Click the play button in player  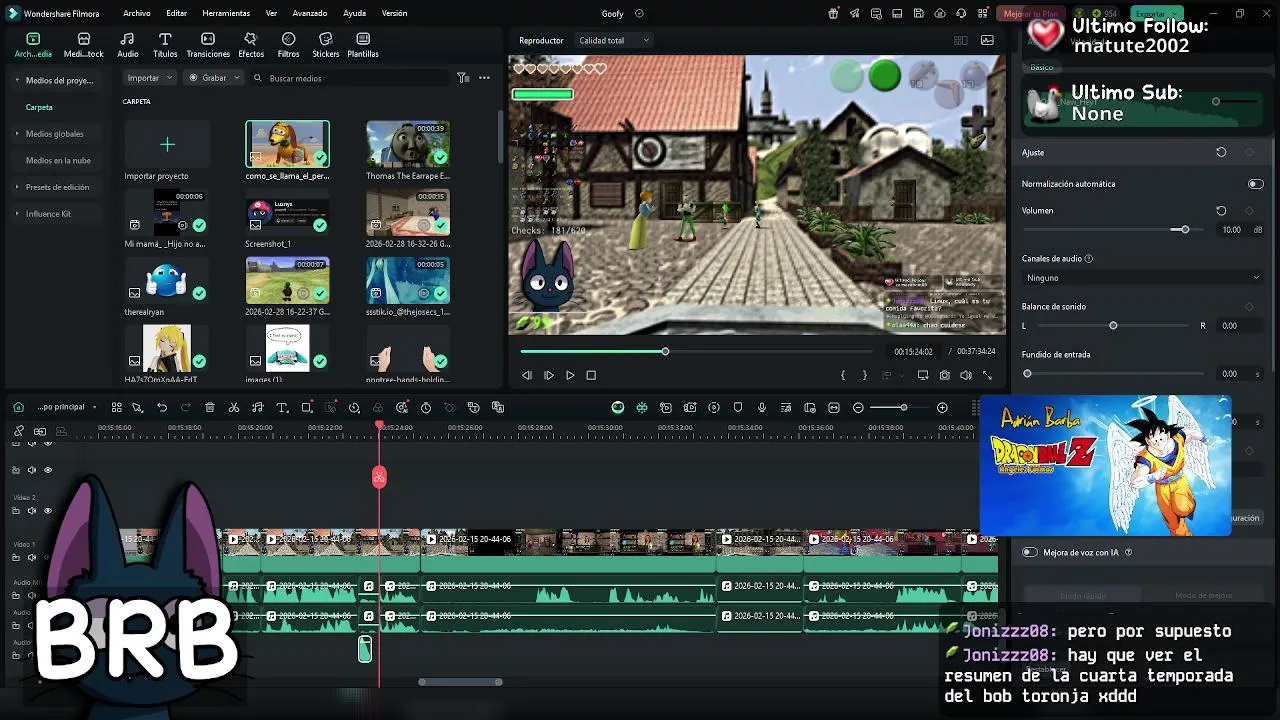570,375
